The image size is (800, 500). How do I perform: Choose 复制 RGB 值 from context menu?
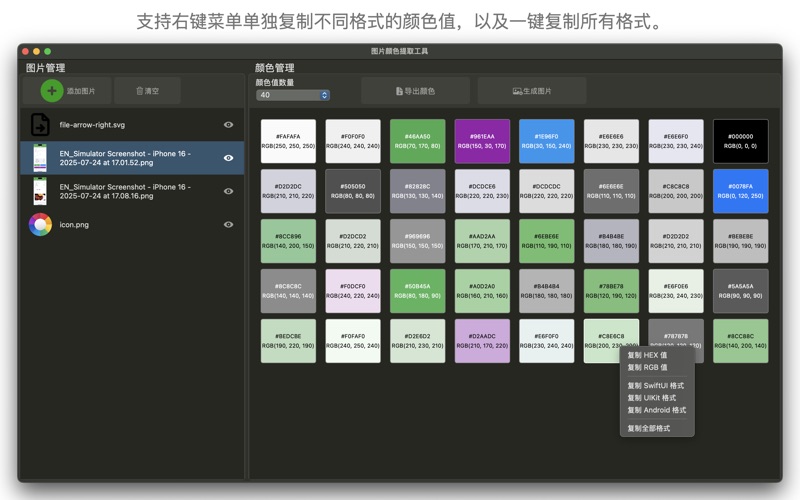pos(647,367)
